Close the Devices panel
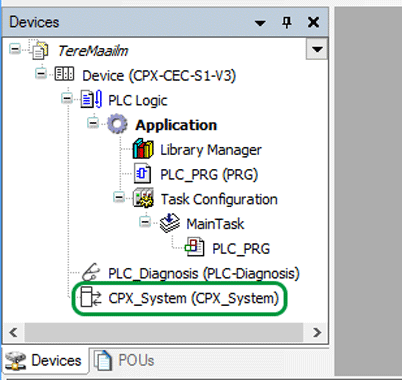The width and height of the screenshot is (402, 380). click(x=313, y=23)
